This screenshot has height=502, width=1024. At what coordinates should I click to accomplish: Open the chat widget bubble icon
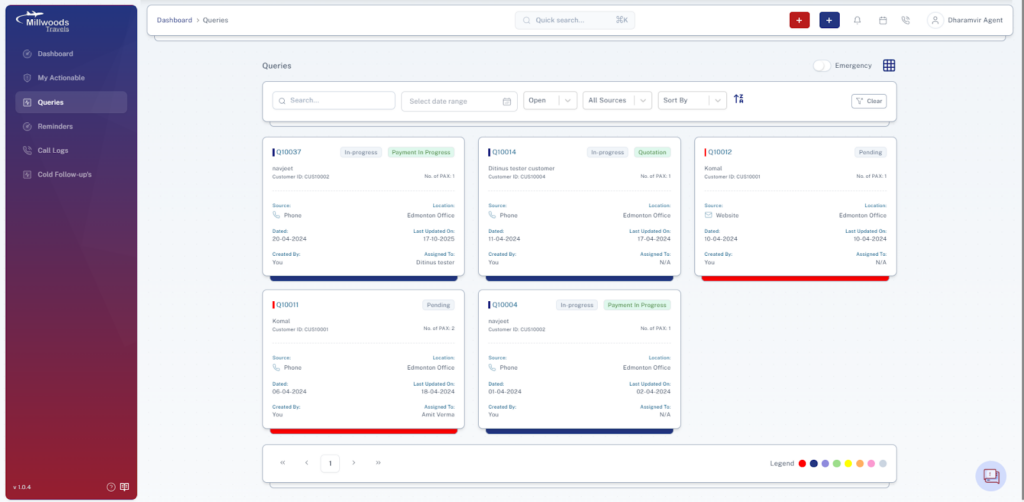tap(991, 476)
